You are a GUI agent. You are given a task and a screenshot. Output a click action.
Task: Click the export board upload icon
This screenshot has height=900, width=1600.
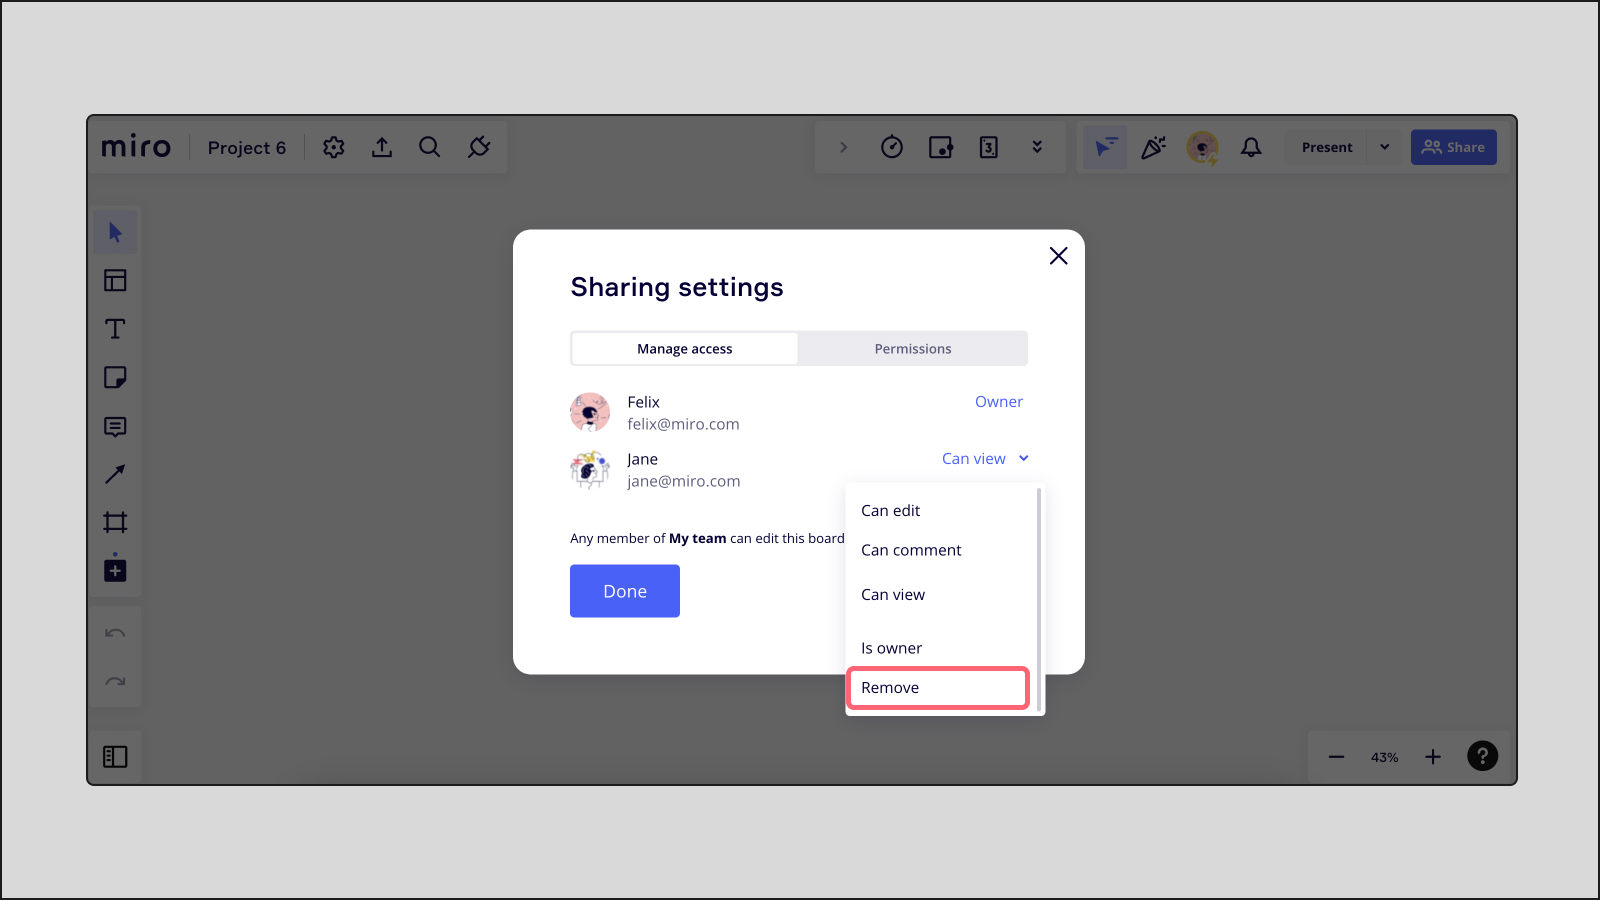[x=382, y=147]
